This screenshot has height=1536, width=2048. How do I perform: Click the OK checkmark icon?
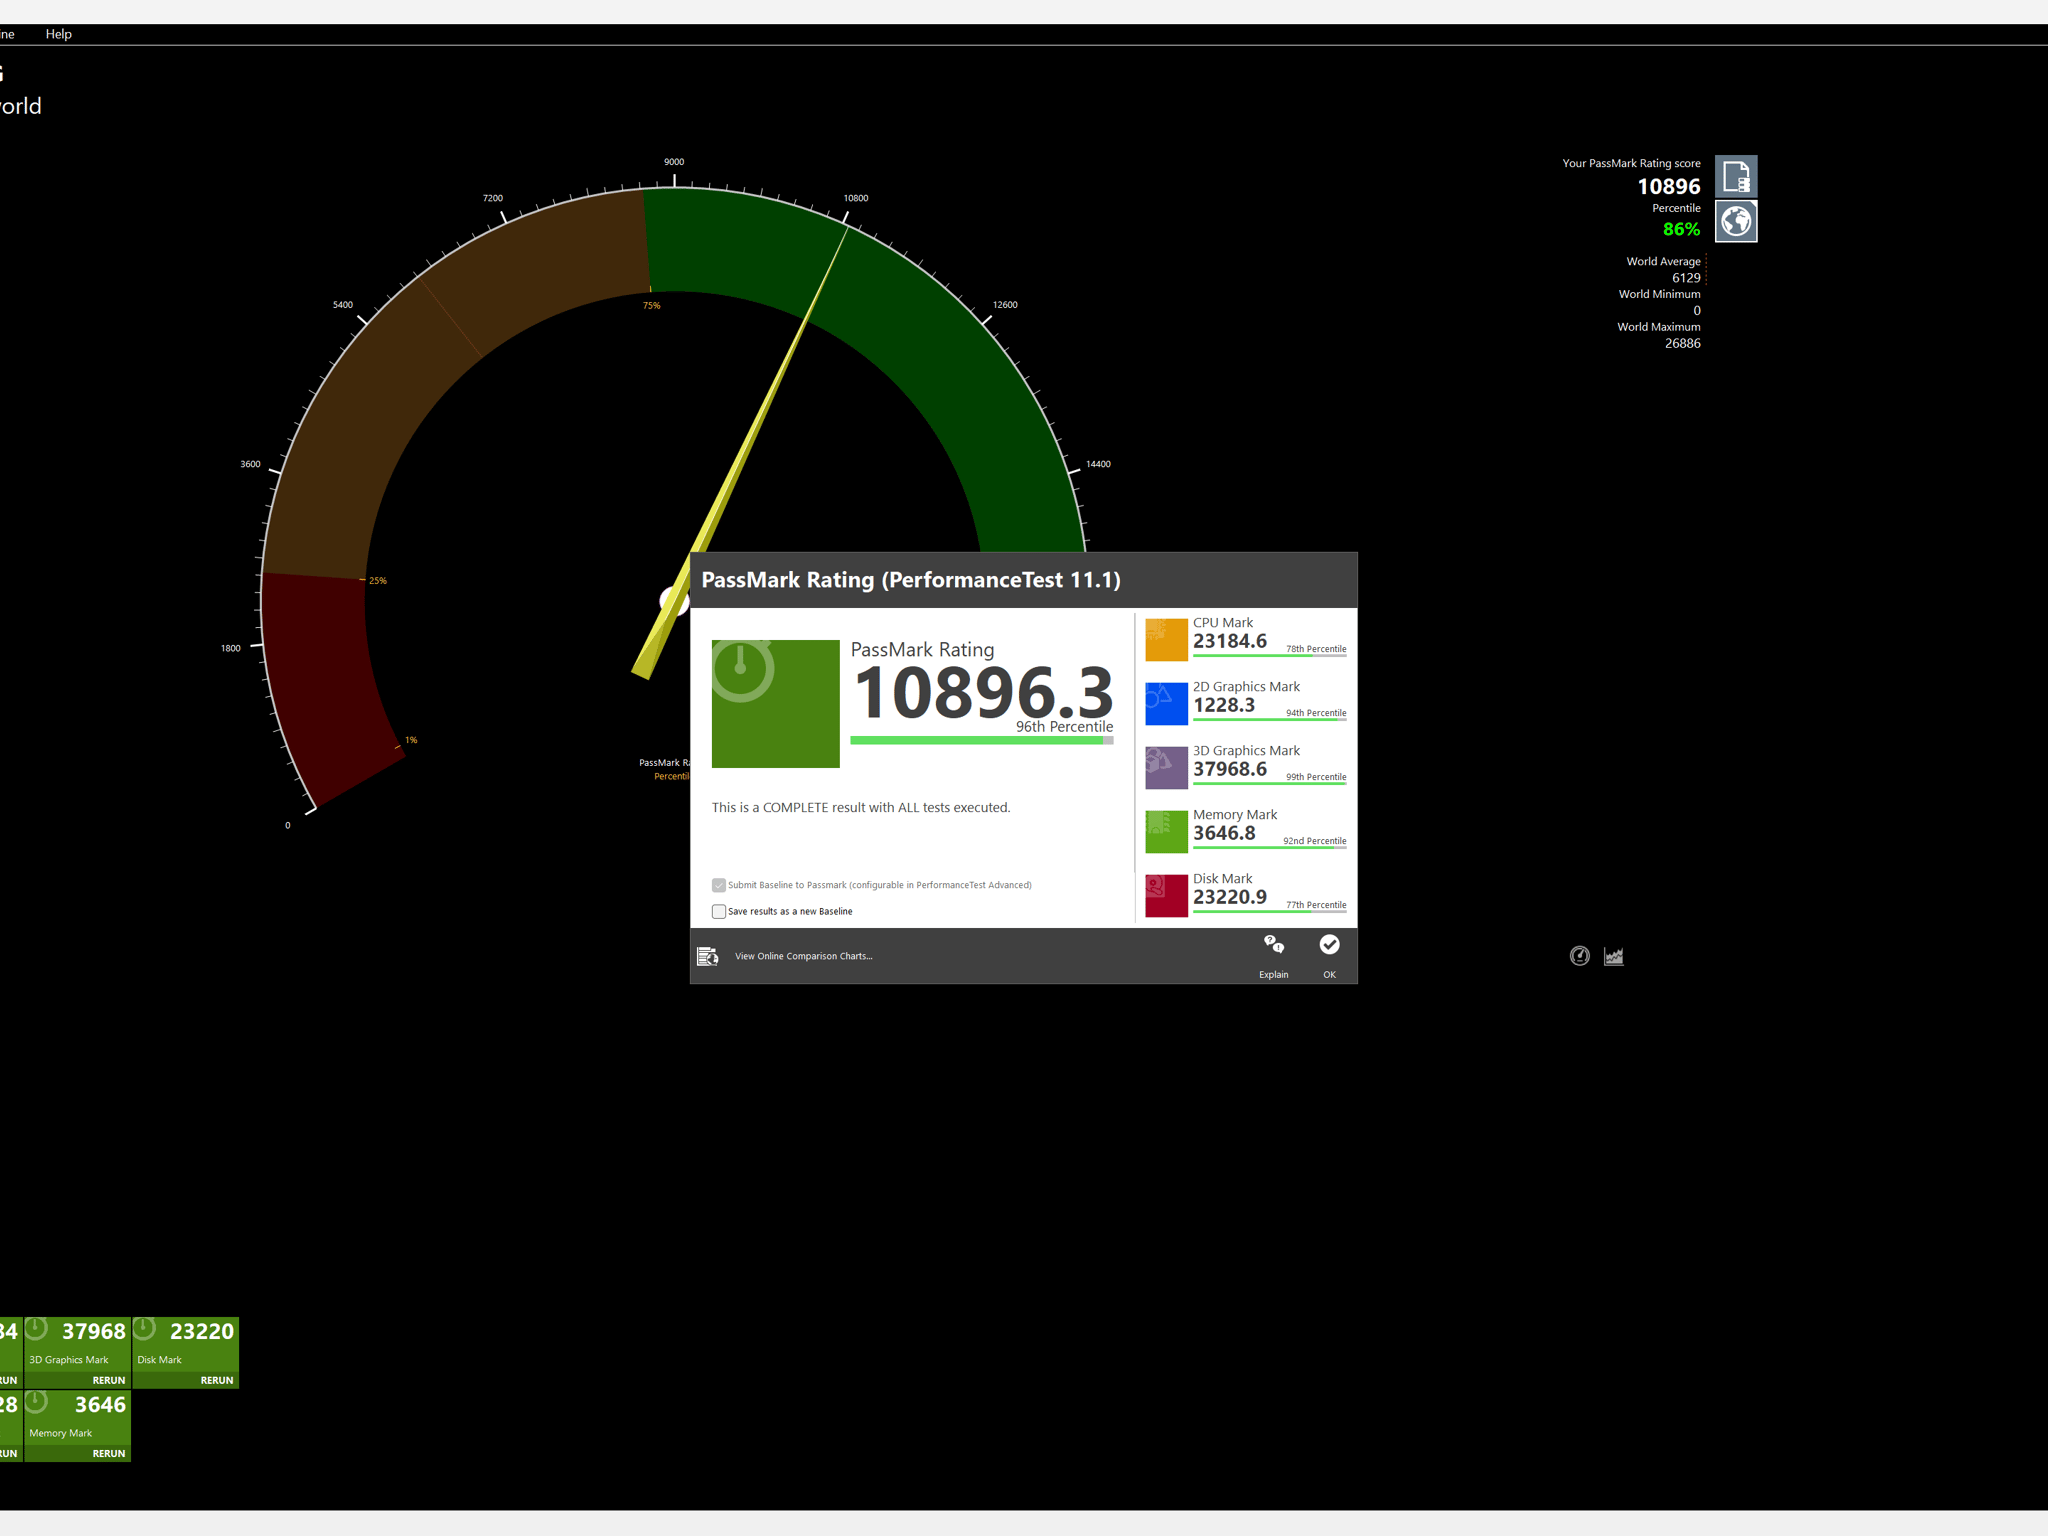pos(1329,945)
